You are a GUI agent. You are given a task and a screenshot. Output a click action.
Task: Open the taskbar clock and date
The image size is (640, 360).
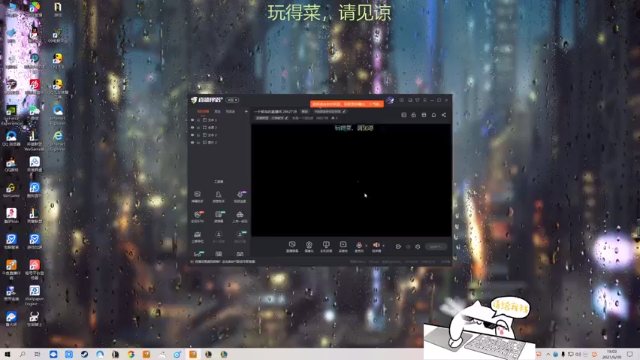[612, 354]
